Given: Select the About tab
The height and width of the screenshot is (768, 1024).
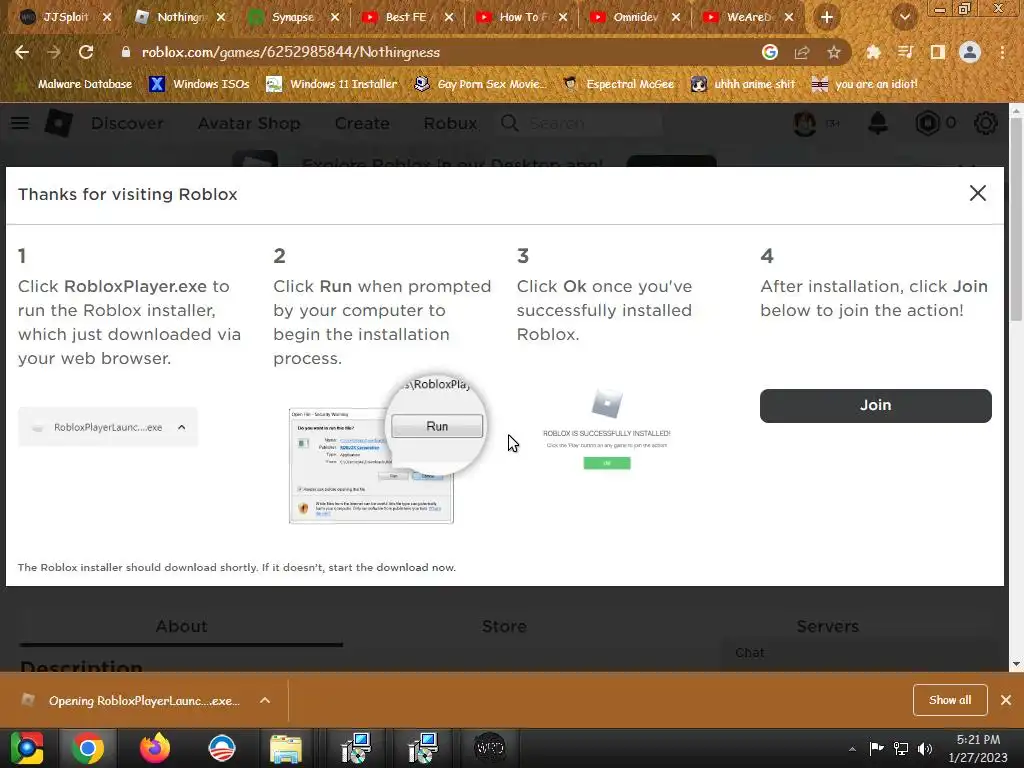Looking at the screenshot, I should coord(181,626).
